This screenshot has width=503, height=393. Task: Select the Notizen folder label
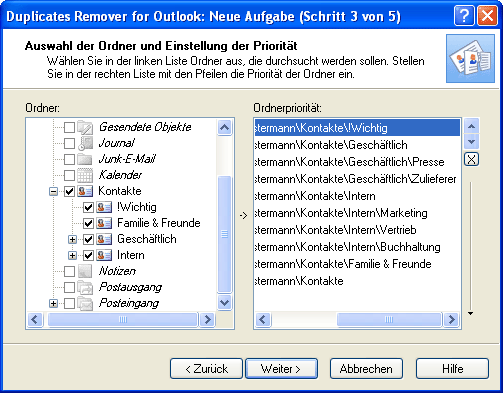click(x=117, y=271)
